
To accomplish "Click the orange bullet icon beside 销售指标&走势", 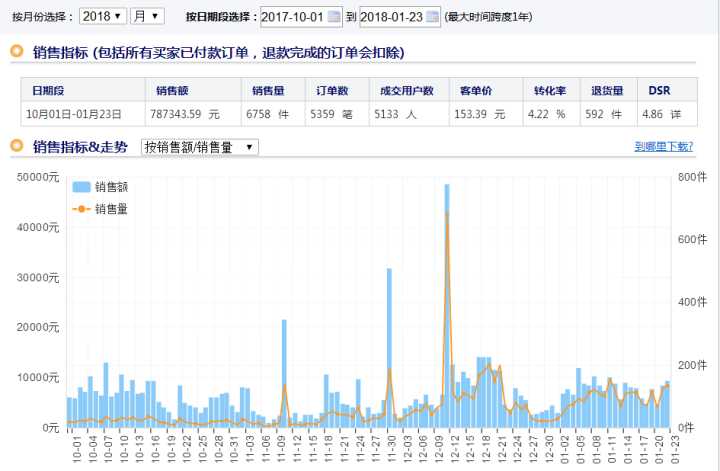I will point(17,147).
